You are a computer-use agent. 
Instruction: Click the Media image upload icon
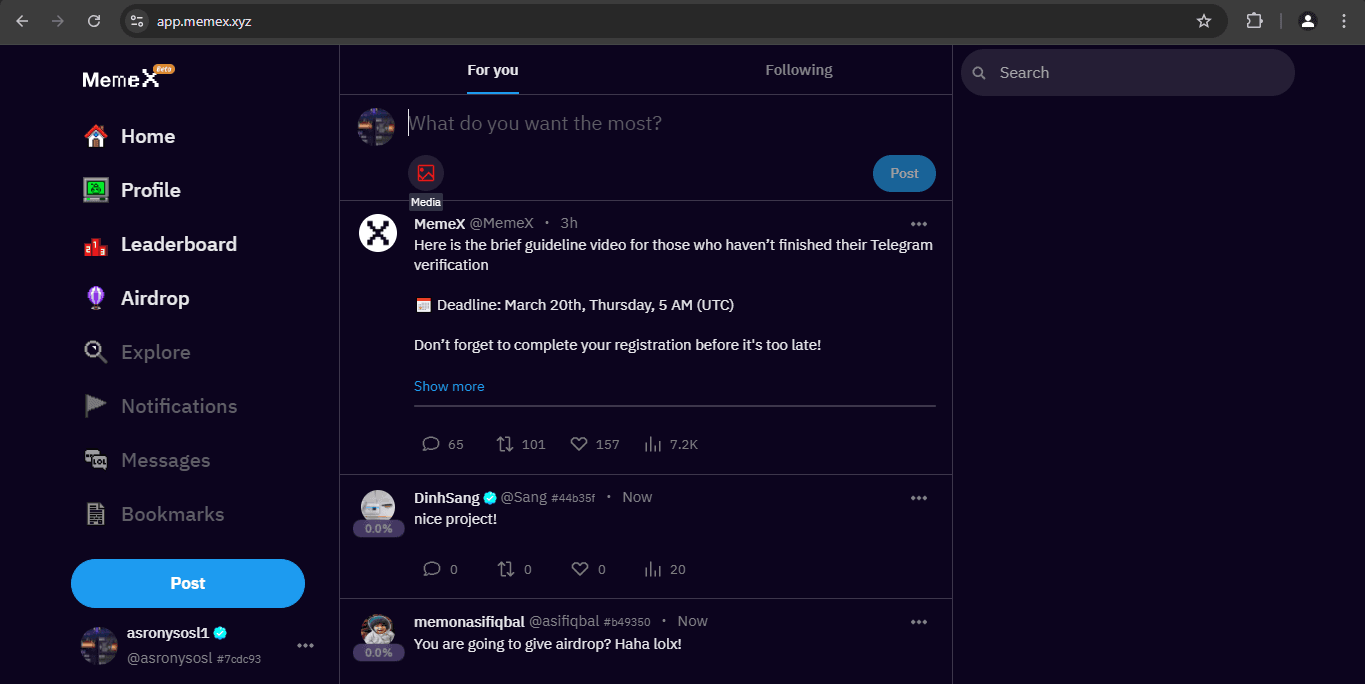(x=426, y=173)
